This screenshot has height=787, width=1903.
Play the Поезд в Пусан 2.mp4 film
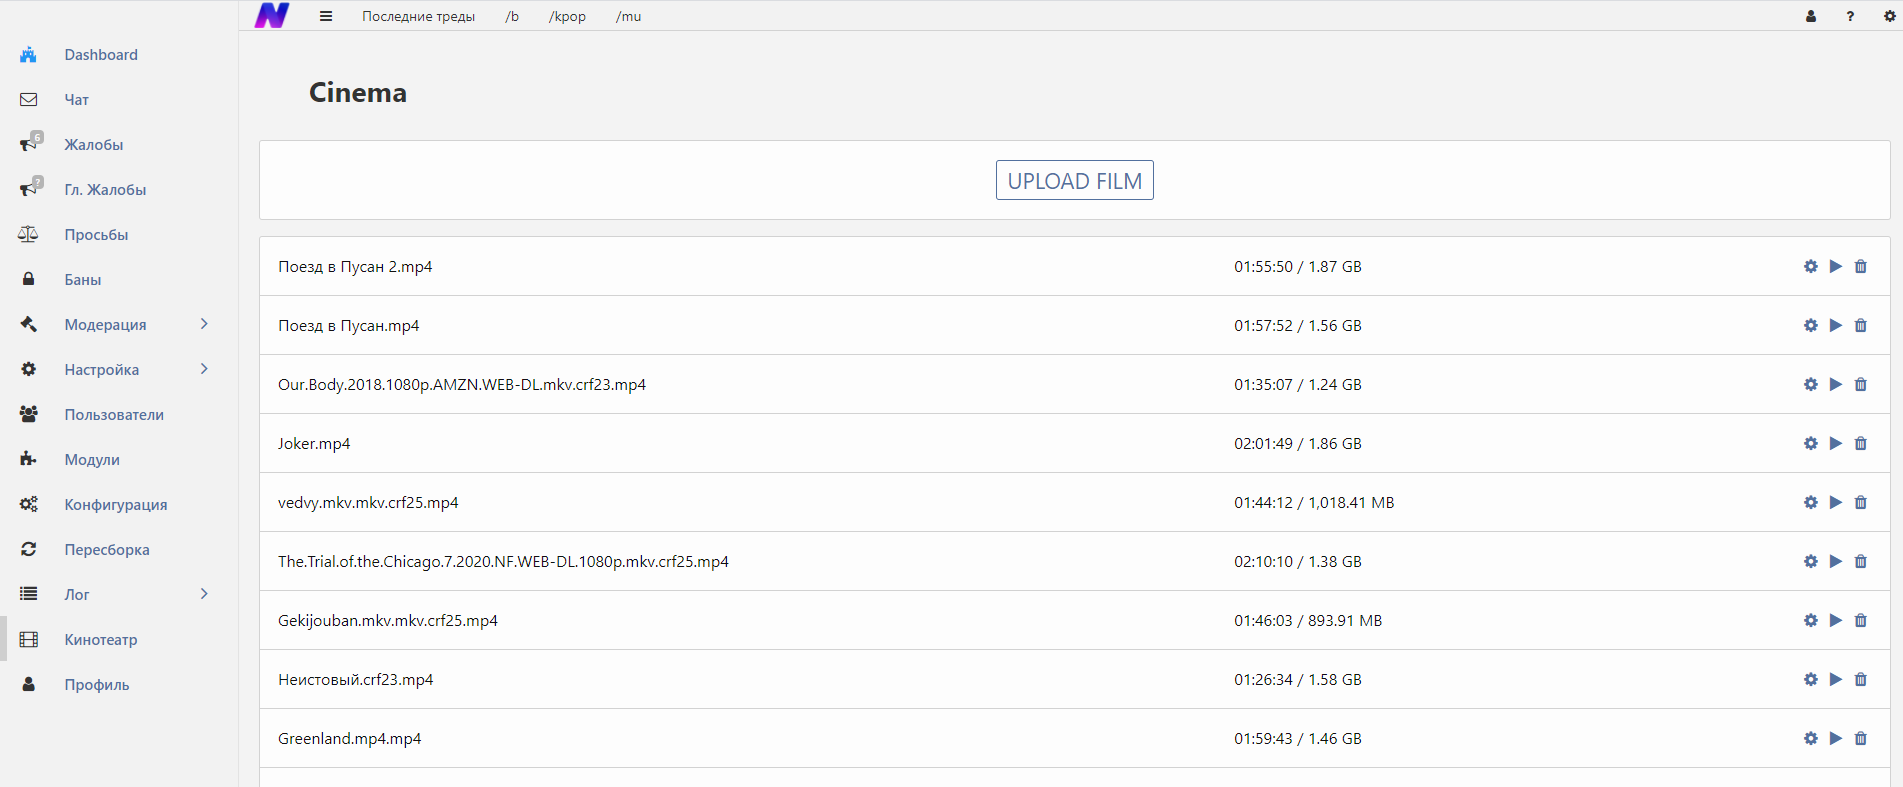click(x=1835, y=266)
